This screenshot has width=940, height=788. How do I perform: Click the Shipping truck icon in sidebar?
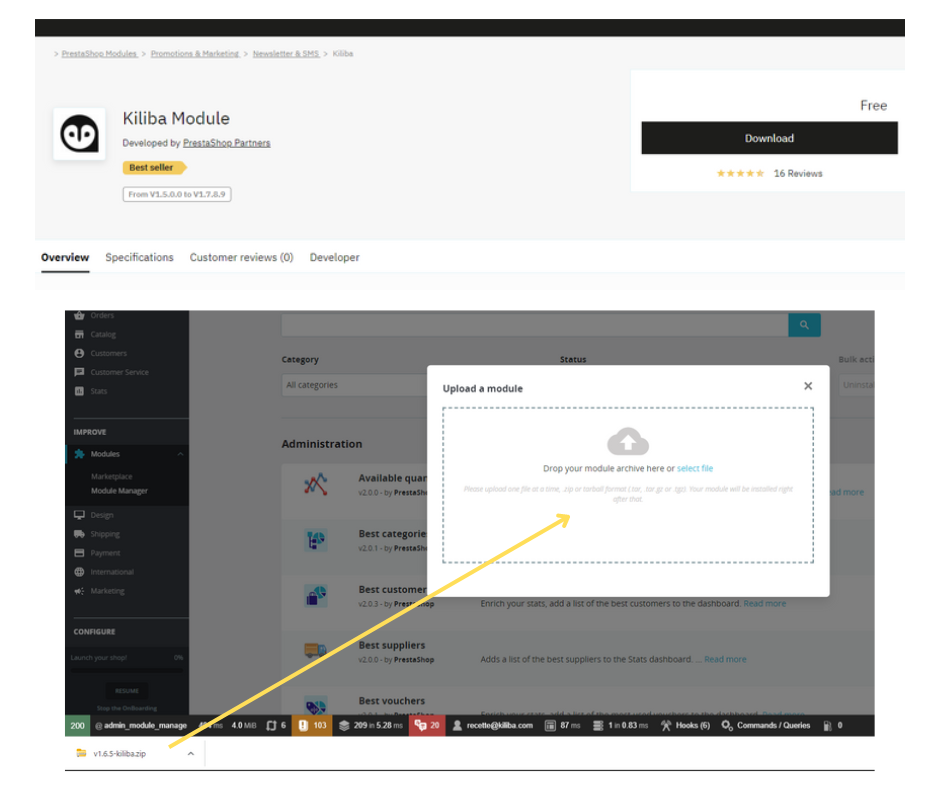(x=79, y=534)
